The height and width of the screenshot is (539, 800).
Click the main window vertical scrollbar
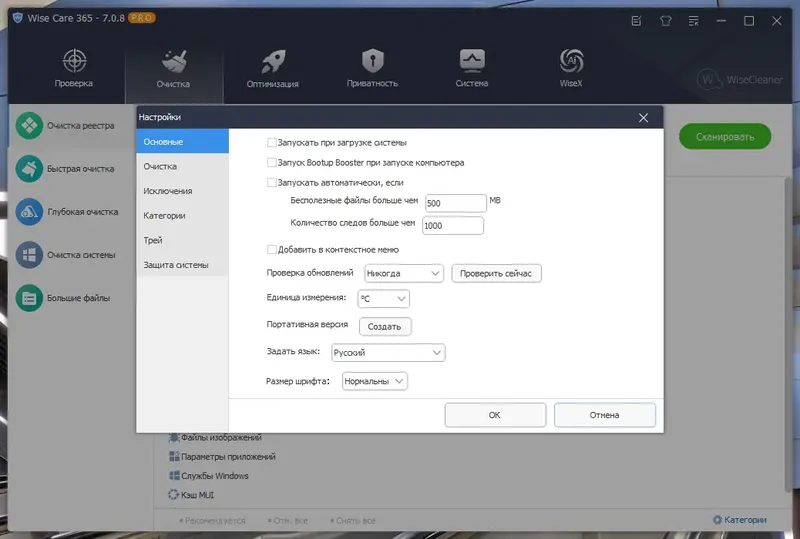pyautogui.click(x=789, y=334)
